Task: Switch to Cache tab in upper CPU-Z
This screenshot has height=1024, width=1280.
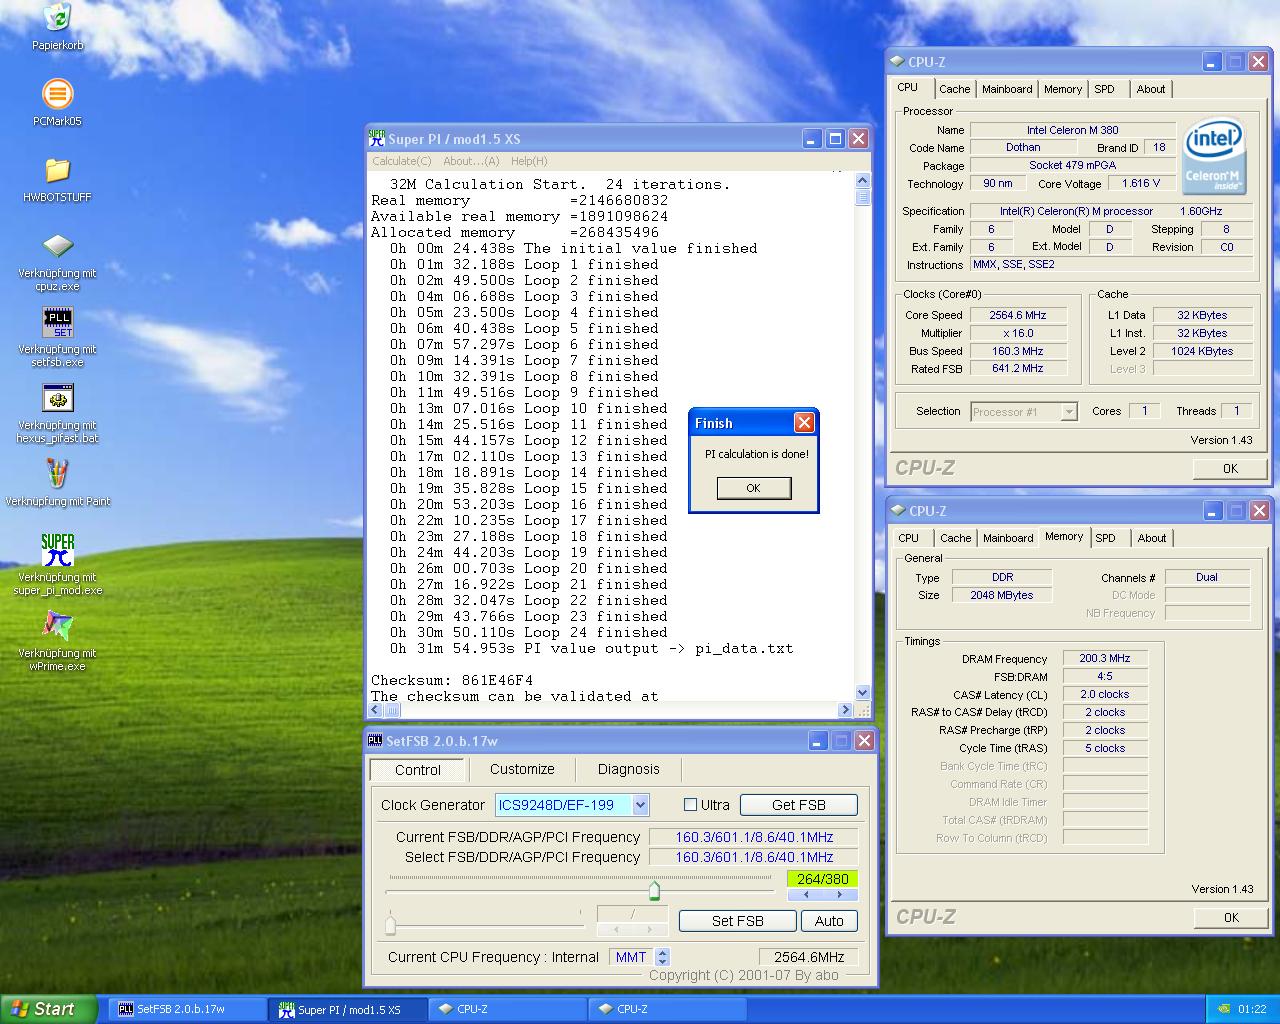Action: point(954,89)
